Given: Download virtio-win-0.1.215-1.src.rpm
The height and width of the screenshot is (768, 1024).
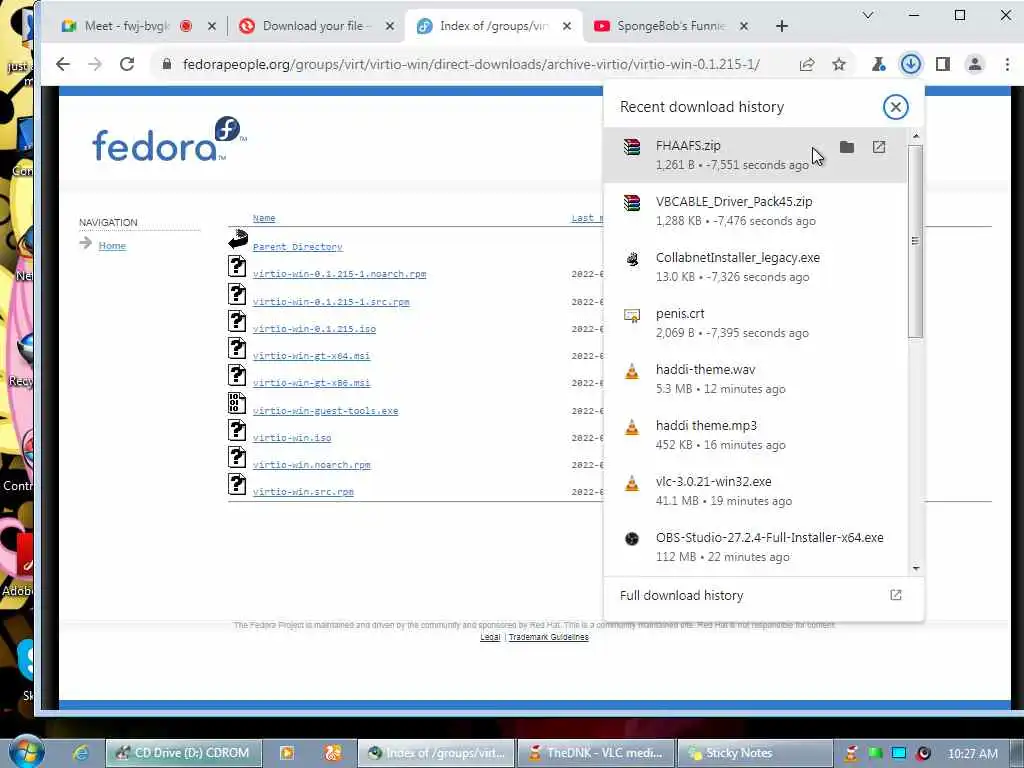Looking at the screenshot, I should 331,302.
